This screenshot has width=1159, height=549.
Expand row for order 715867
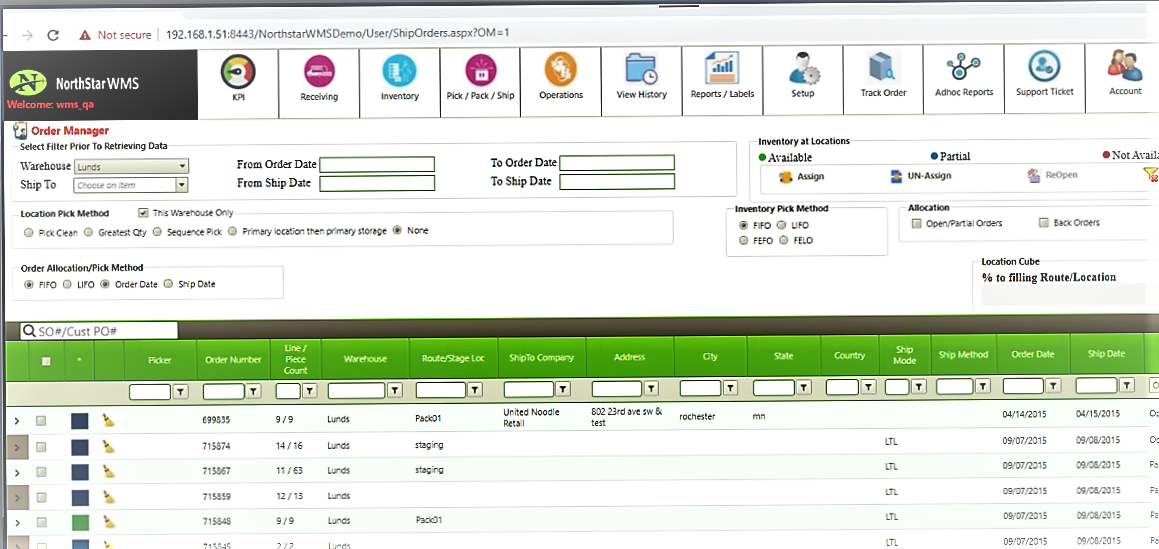tap(16, 472)
